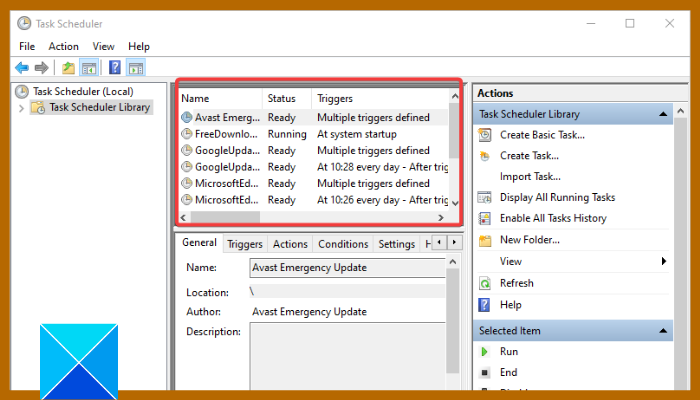Click the New Folder icon
Image resolution: width=700 pixels, height=400 pixels.
484,240
